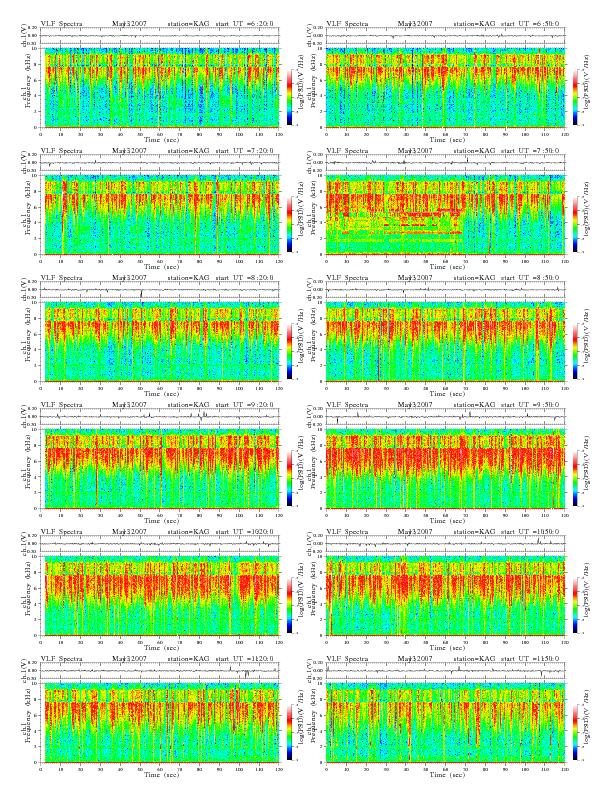Click the ch.1 waveform strip above 11:50:0 spectrogram
The width and height of the screenshot is (612, 792).
(x=446, y=671)
